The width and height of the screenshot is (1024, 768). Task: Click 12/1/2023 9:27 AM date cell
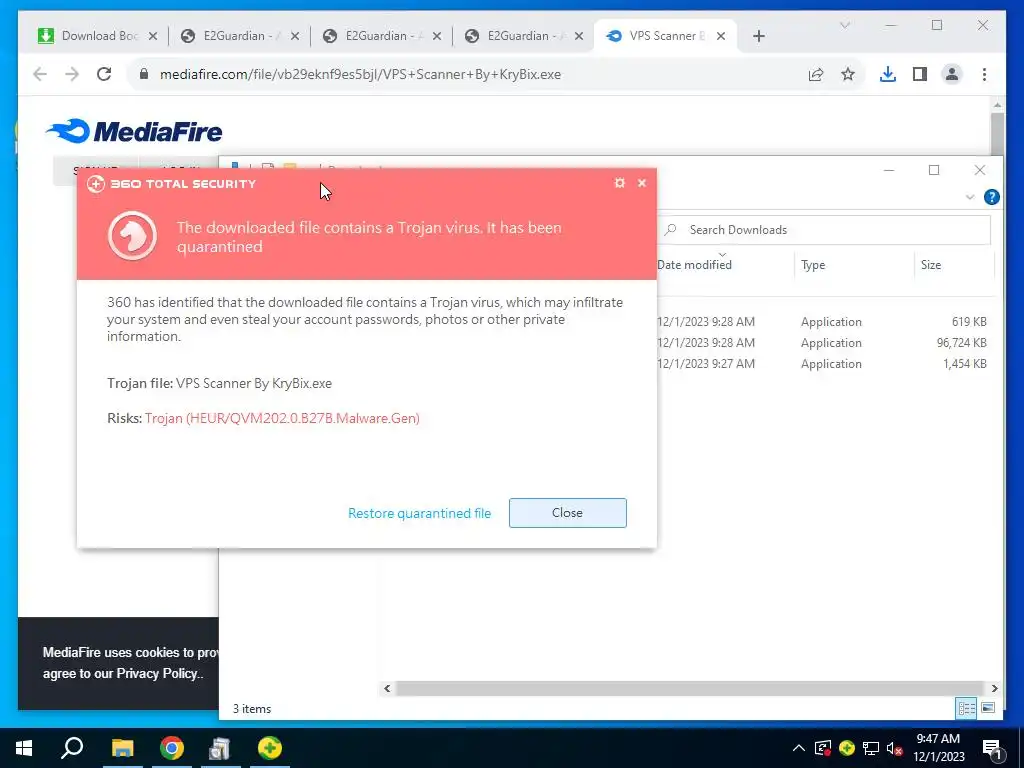point(706,364)
